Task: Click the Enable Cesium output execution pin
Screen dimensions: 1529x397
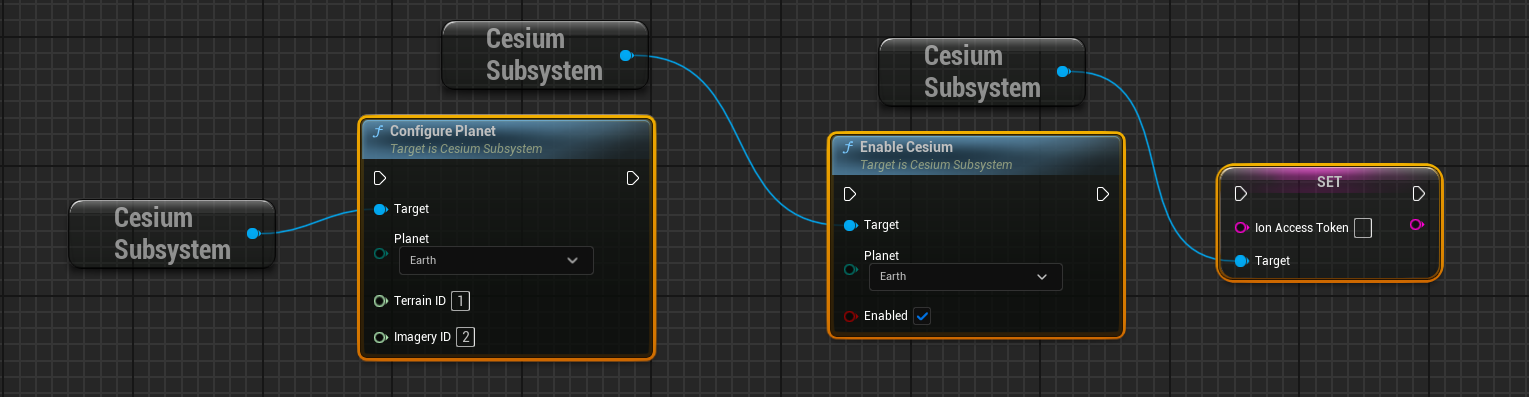Action: (1103, 194)
